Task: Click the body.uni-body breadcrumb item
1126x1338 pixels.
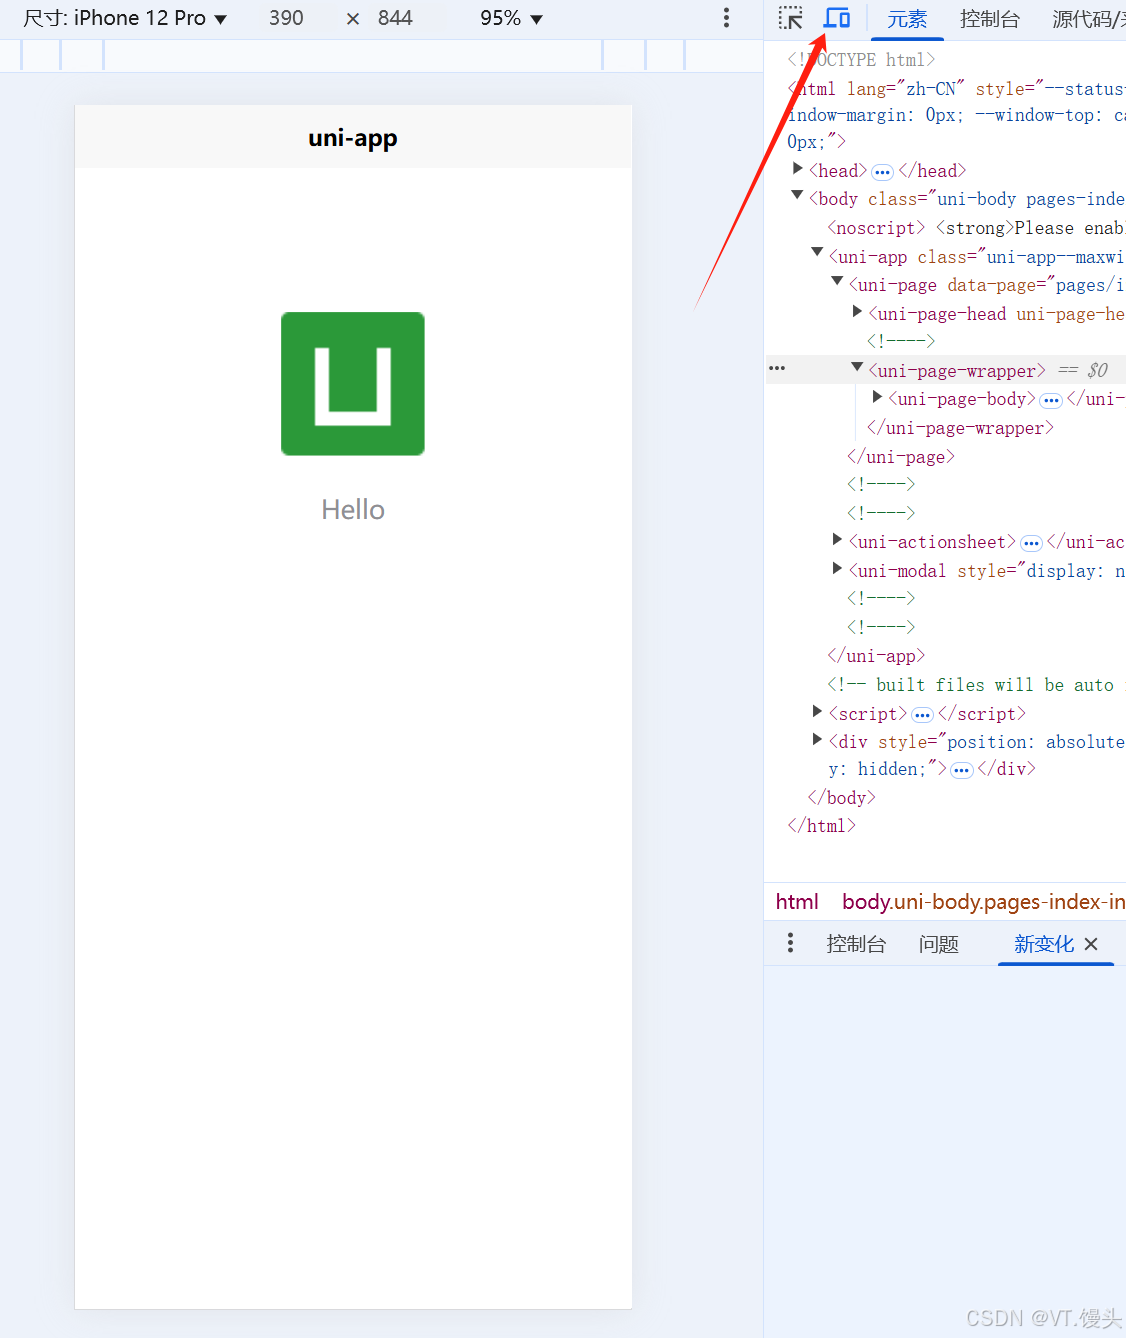Action: [984, 902]
